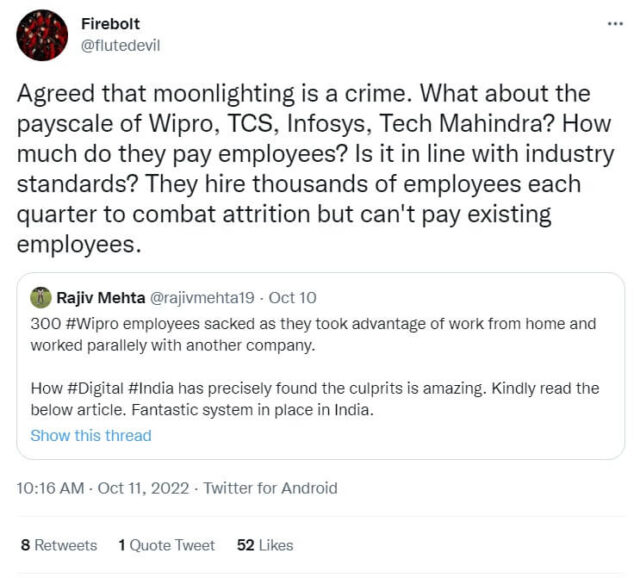Click Show this thread

click(x=91, y=435)
